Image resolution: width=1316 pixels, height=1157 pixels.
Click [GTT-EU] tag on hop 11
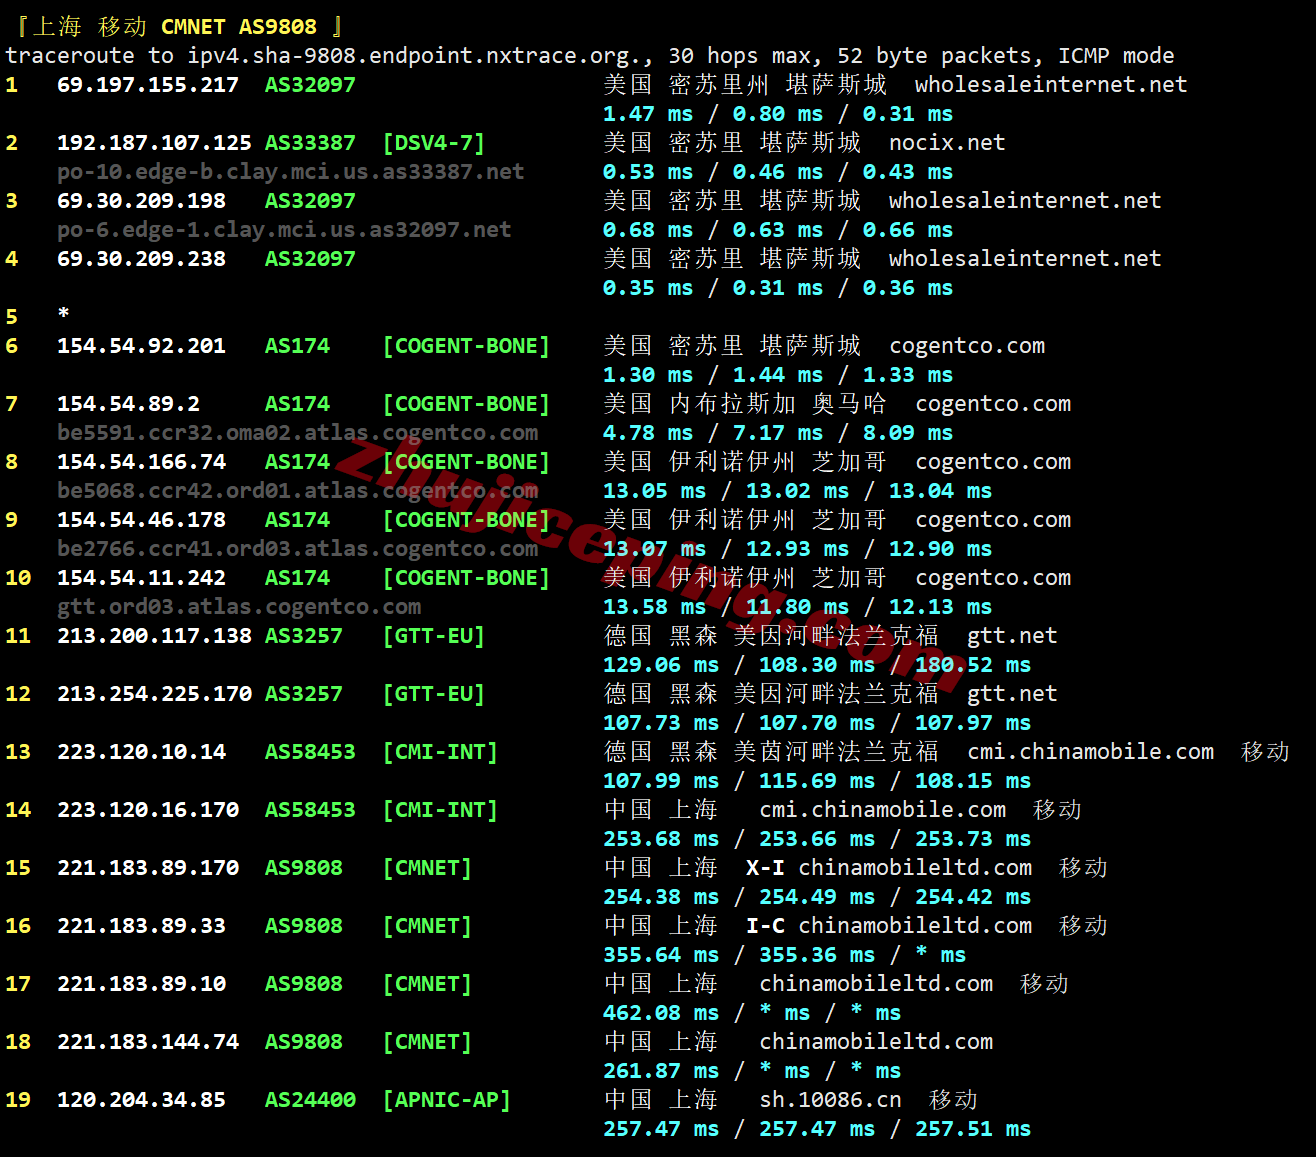point(434,636)
